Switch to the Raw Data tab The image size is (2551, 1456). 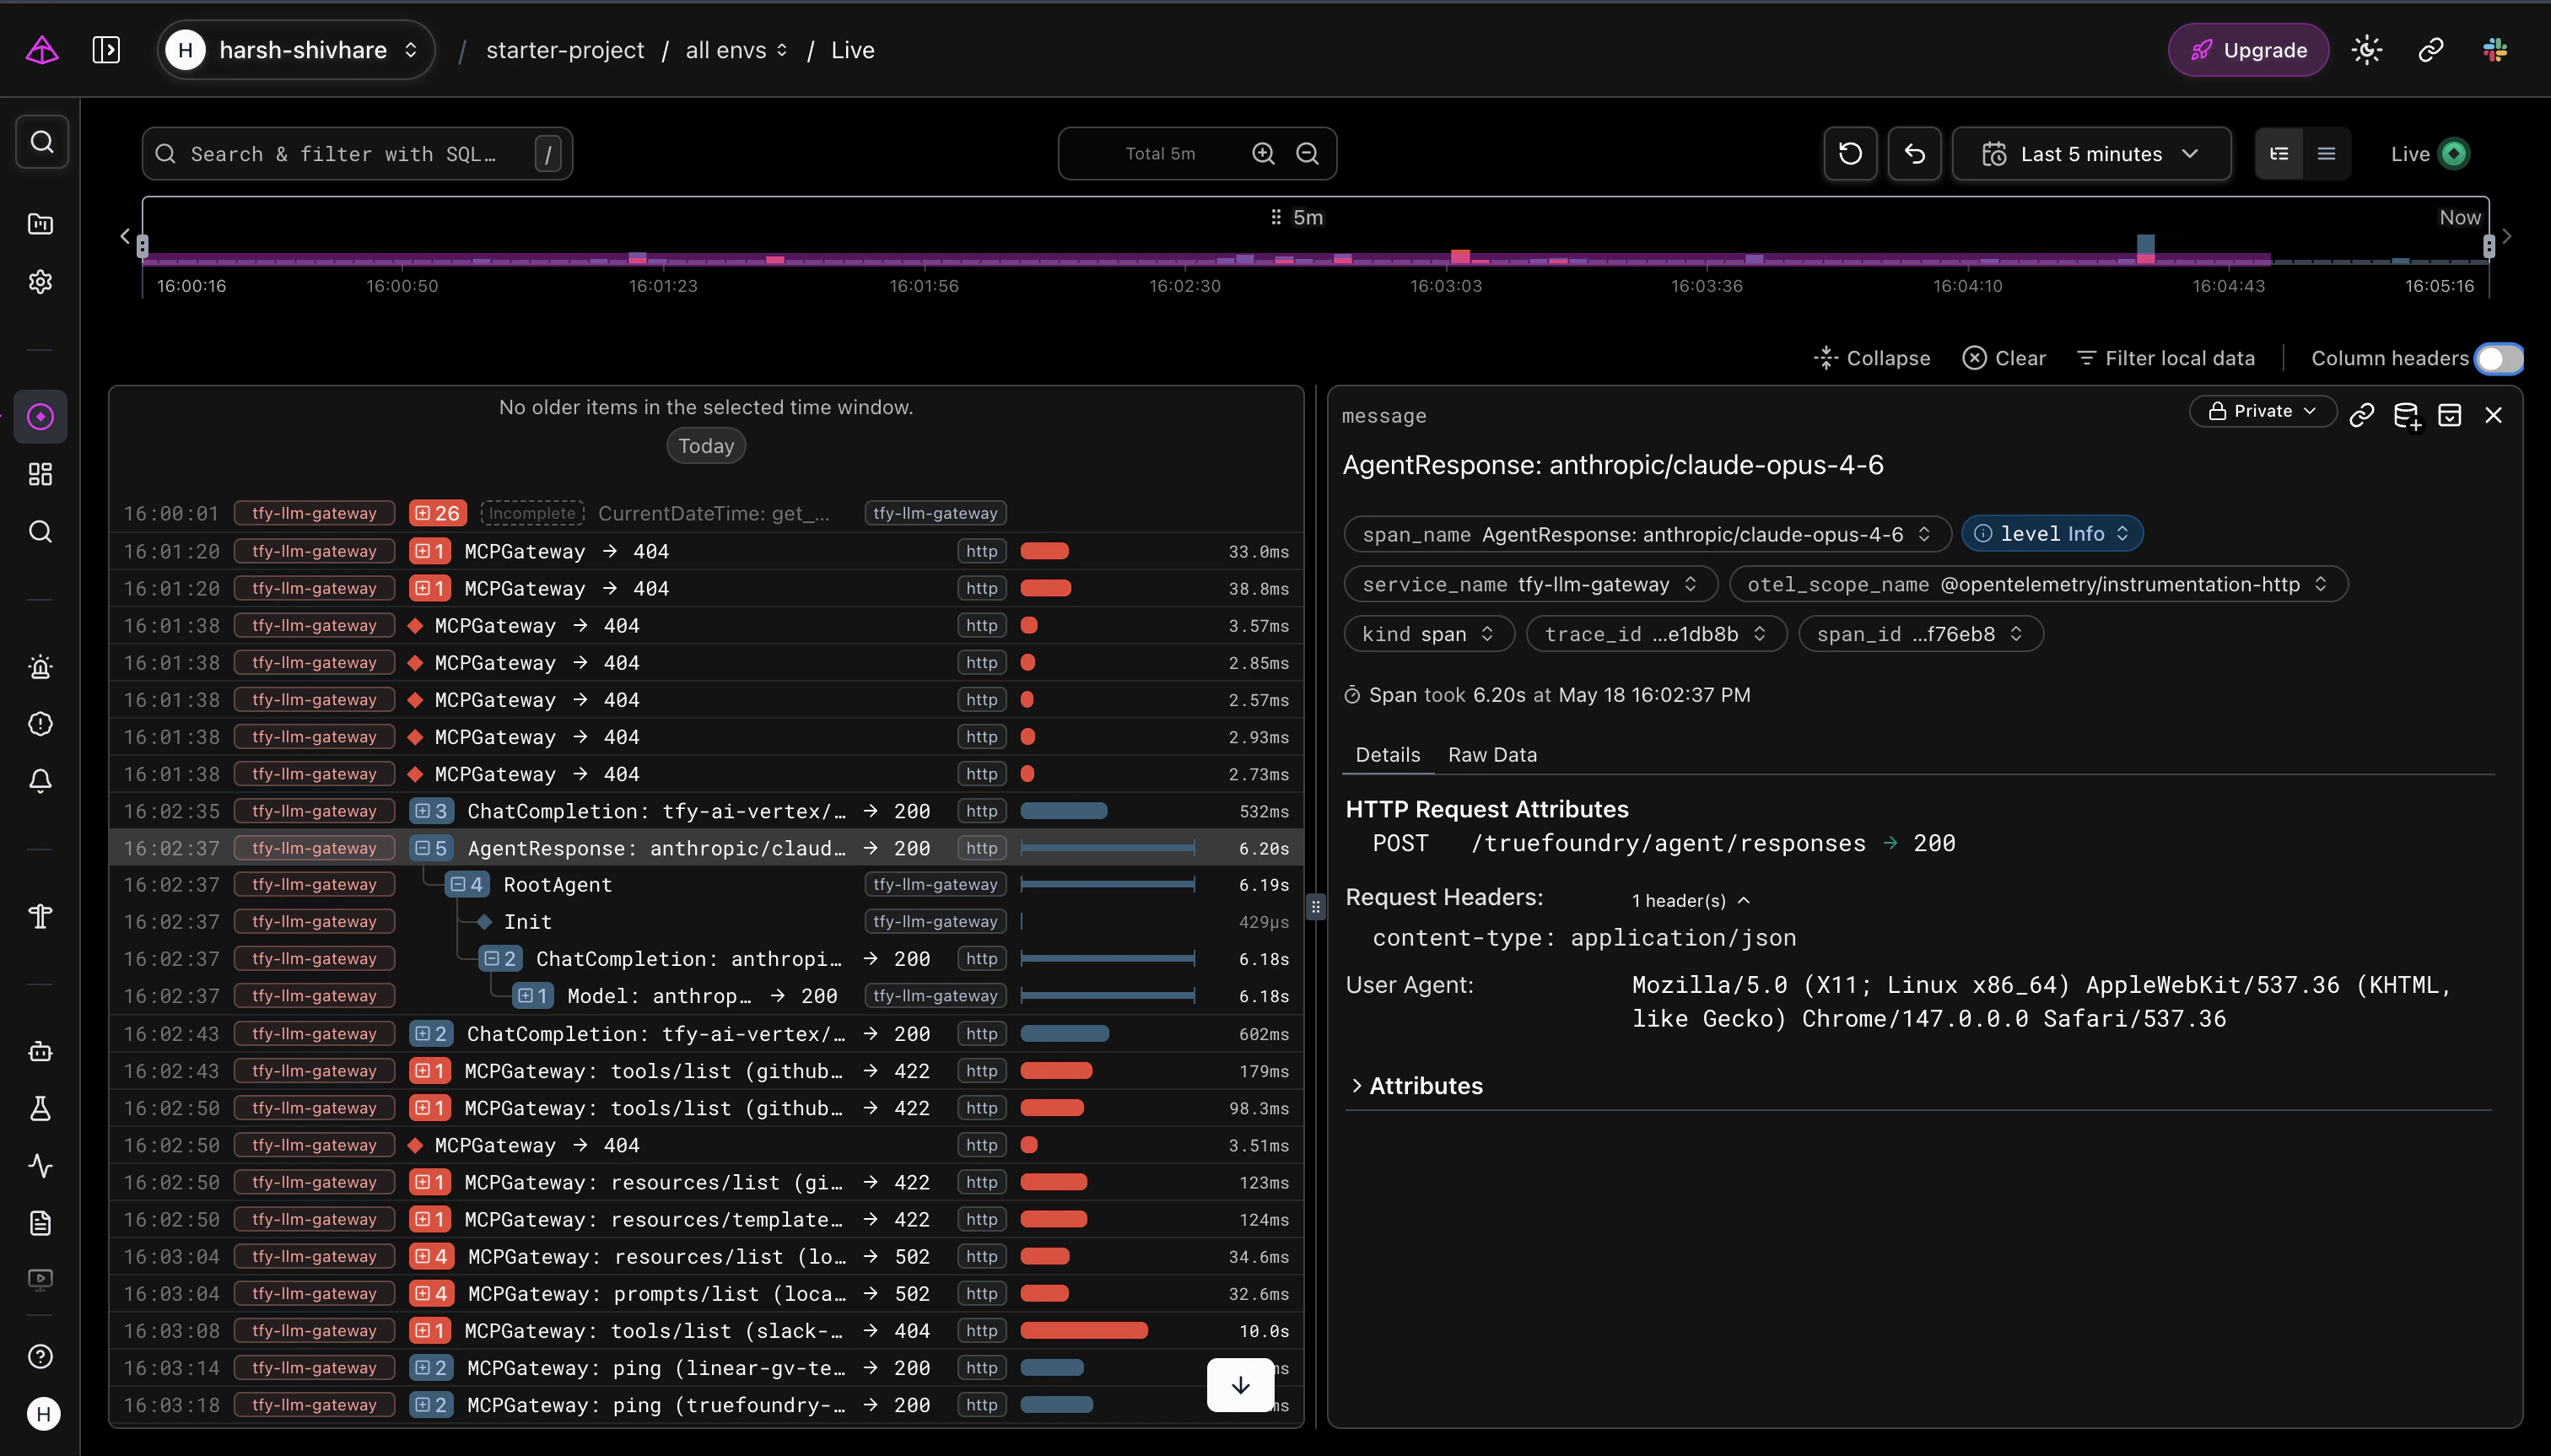(1492, 755)
